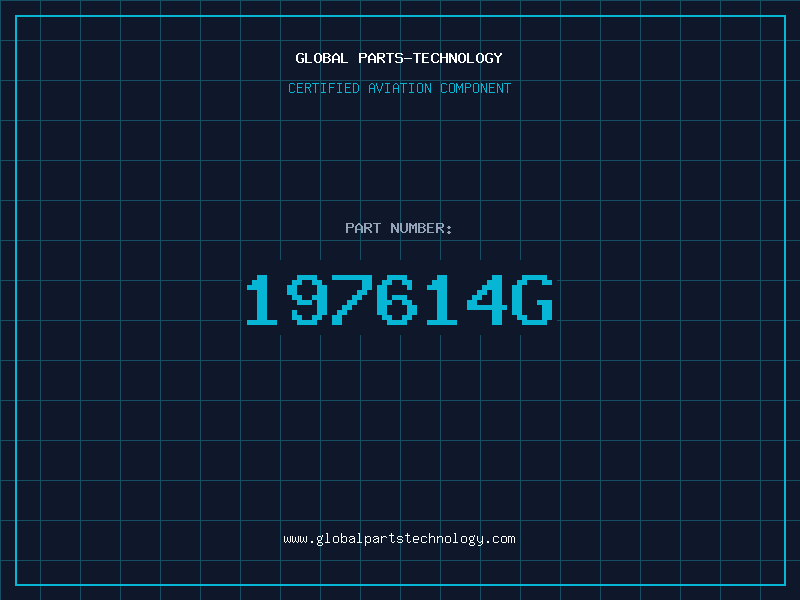Viewport: 800px width, 600px height.
Task: Click the PART NUMBER: label
Action: tap(398, 228)
